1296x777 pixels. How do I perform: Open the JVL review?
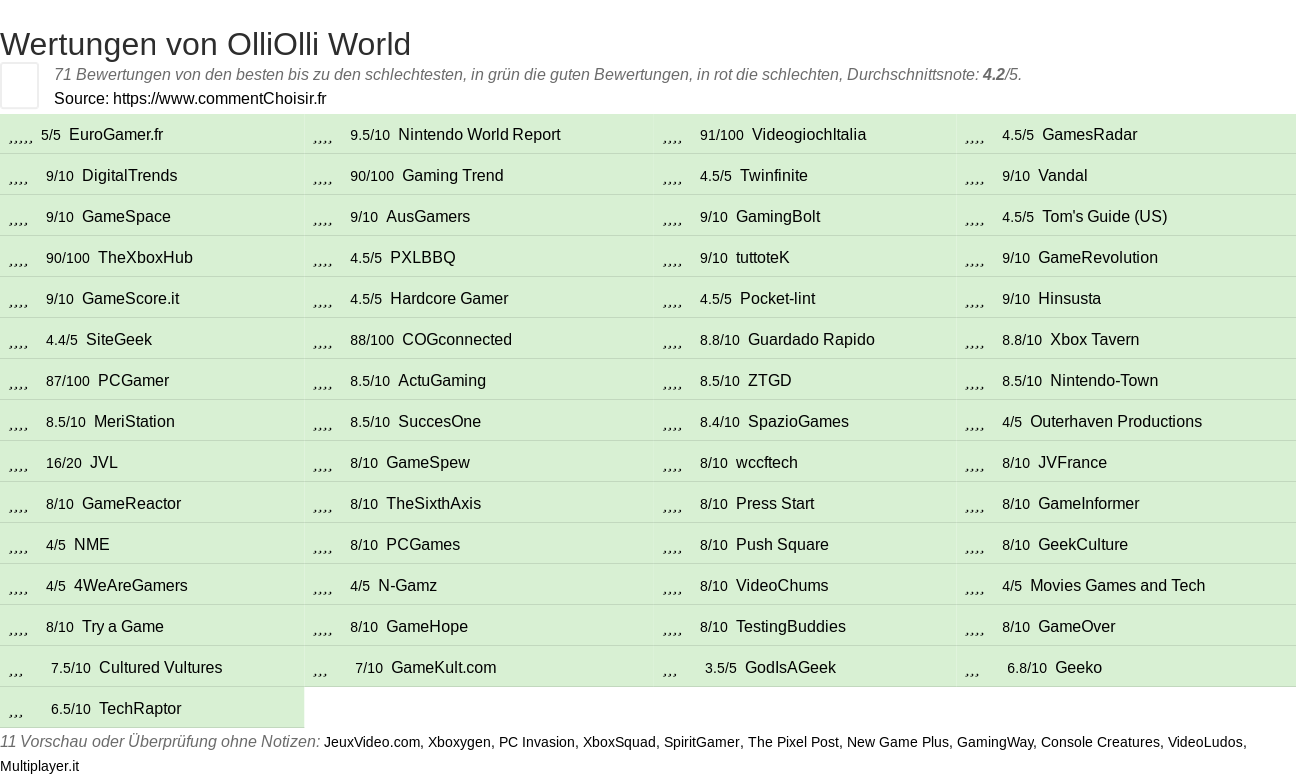(x=103, y=463)
